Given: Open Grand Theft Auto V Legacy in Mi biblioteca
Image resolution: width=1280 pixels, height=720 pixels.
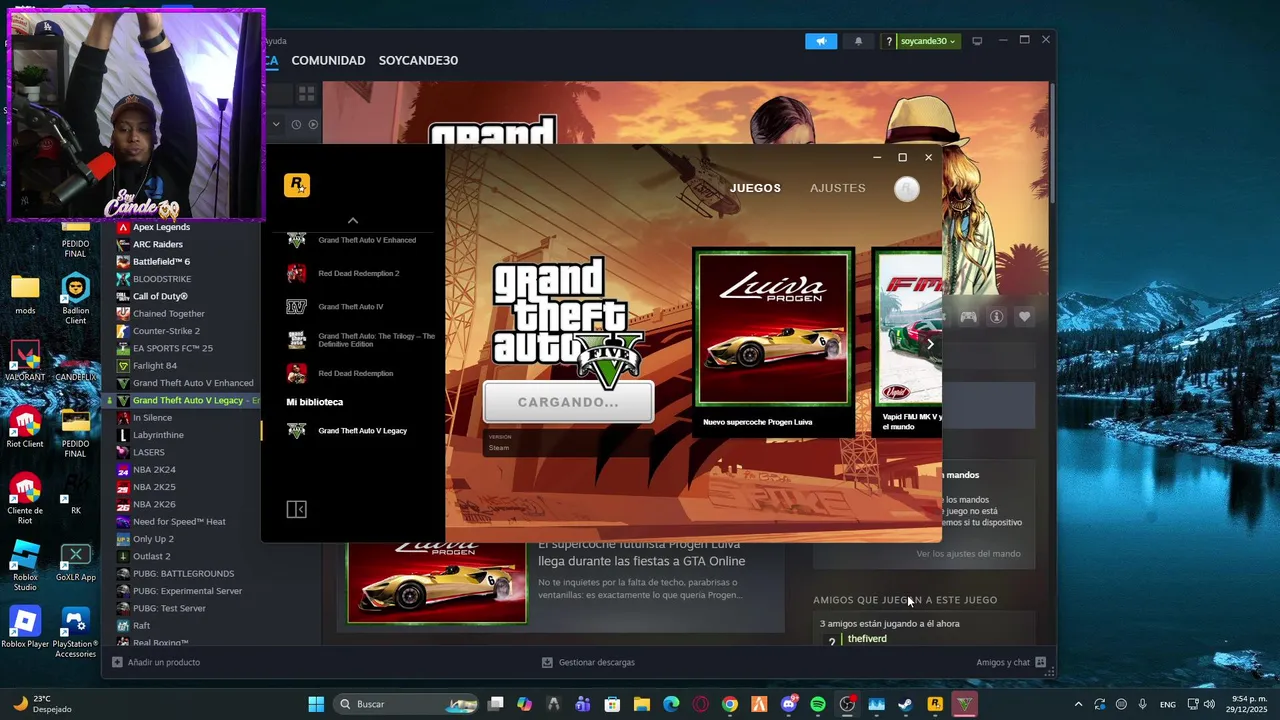Looking at the screenshot, I should point(347,431).
